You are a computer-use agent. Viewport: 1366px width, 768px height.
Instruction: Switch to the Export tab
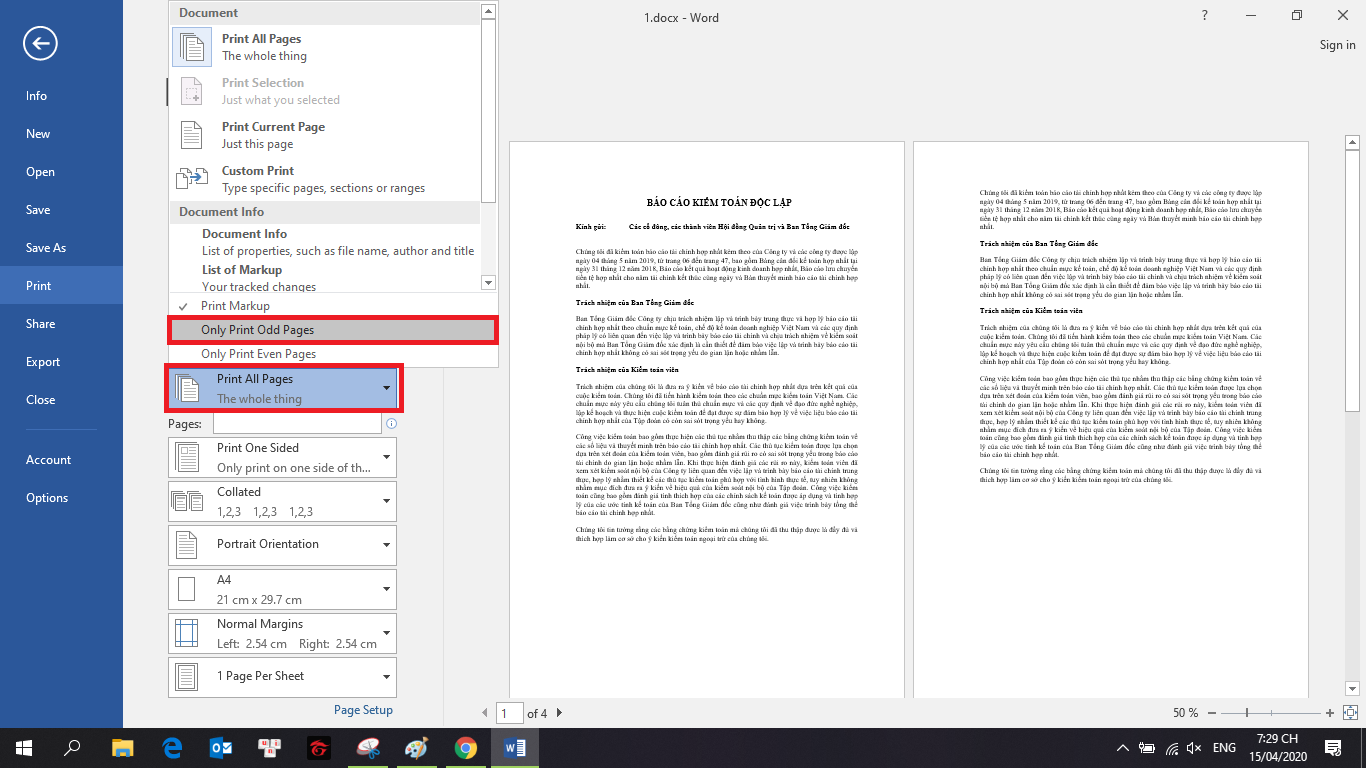tap(43, 362)
